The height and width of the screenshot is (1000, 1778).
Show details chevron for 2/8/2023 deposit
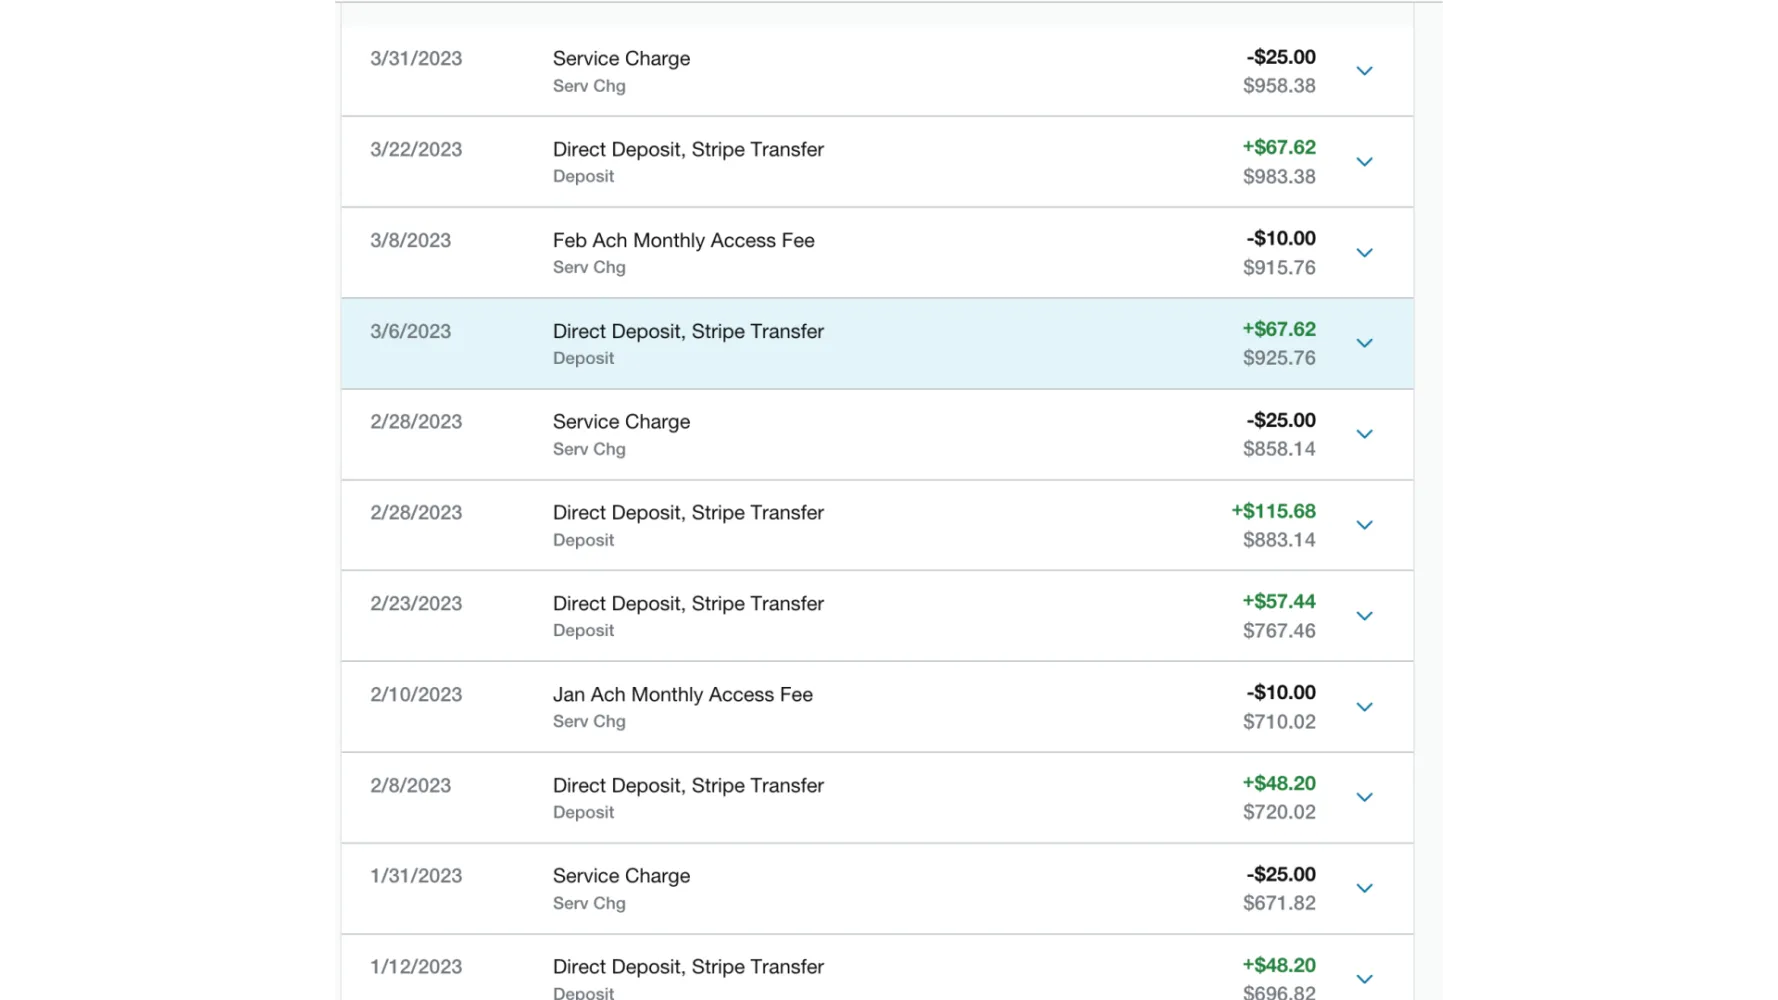tap(1364, 797)
